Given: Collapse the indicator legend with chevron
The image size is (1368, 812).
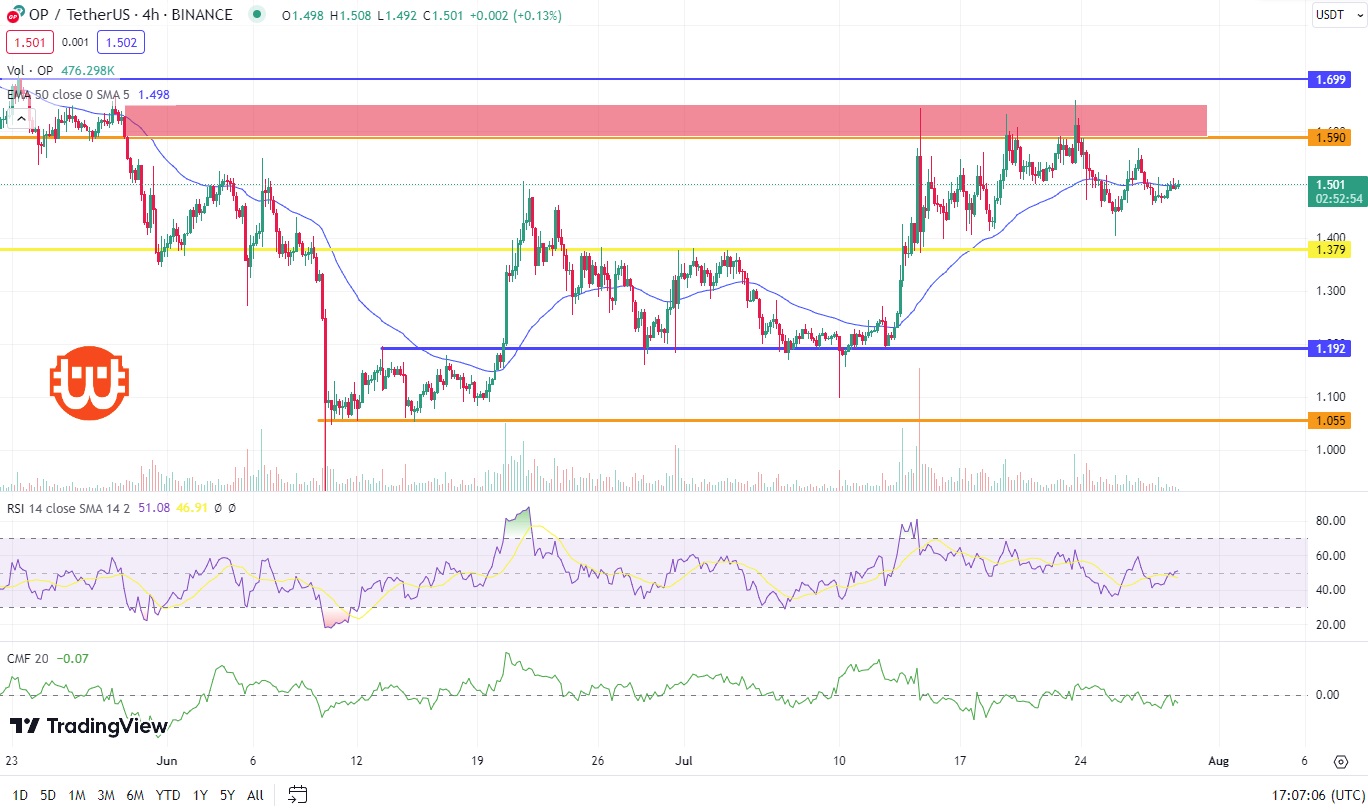Looking at the screenshot, I should 20,117.
